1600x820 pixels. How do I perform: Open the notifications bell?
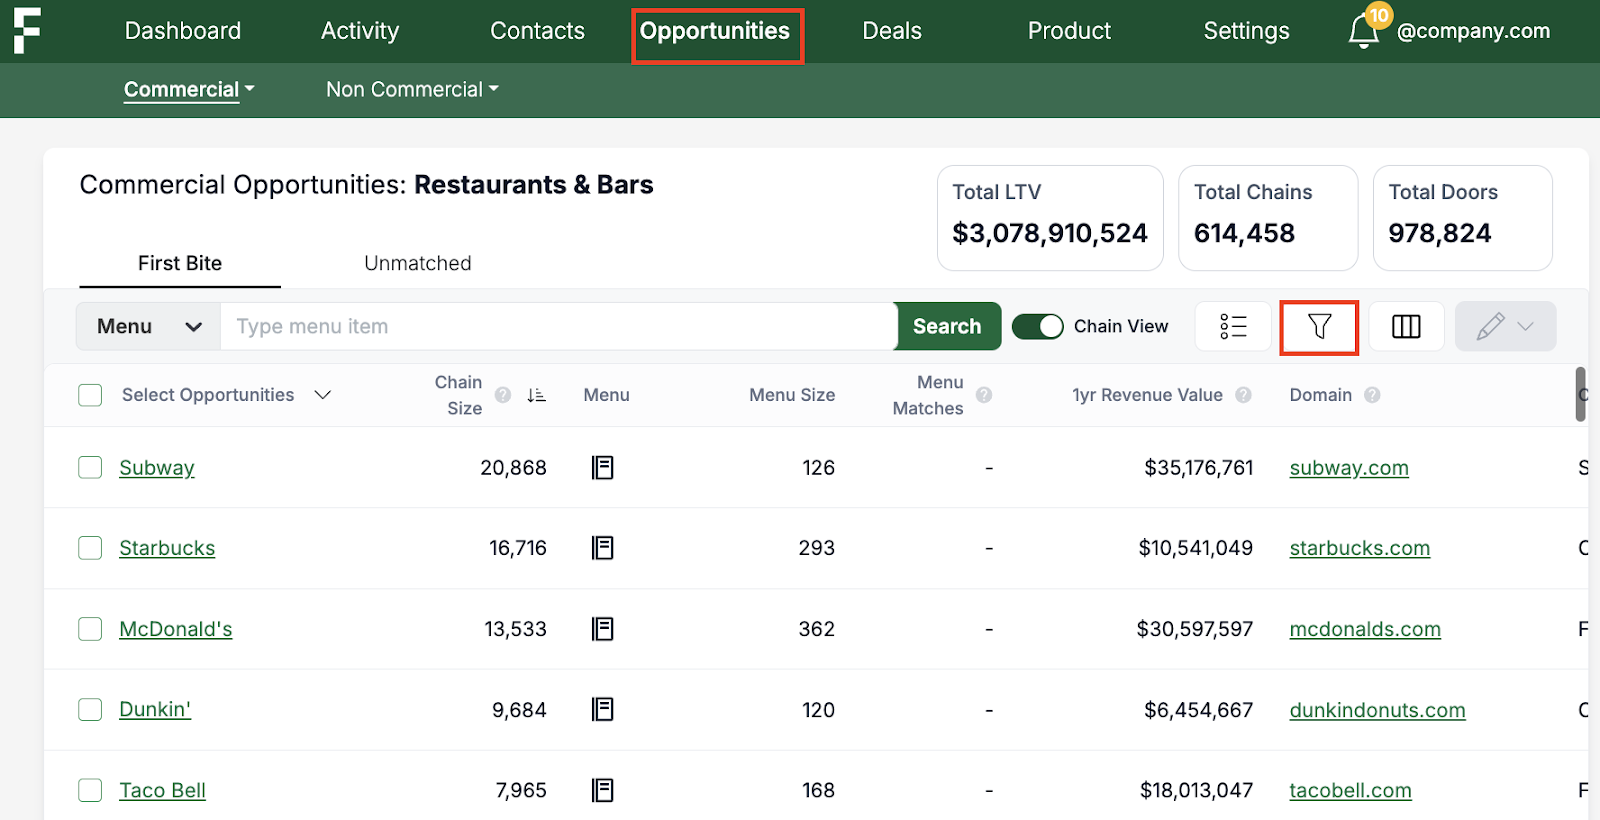1363,31
